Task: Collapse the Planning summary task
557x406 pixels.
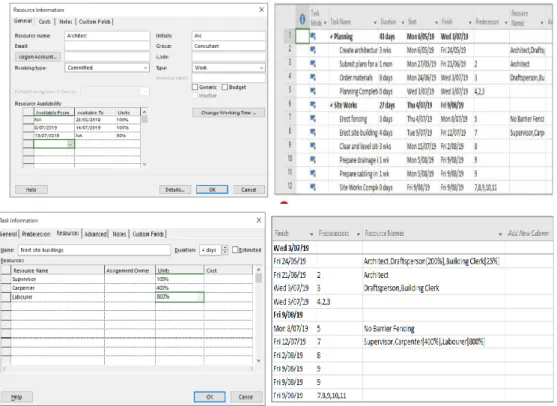Action: [331, 37]
